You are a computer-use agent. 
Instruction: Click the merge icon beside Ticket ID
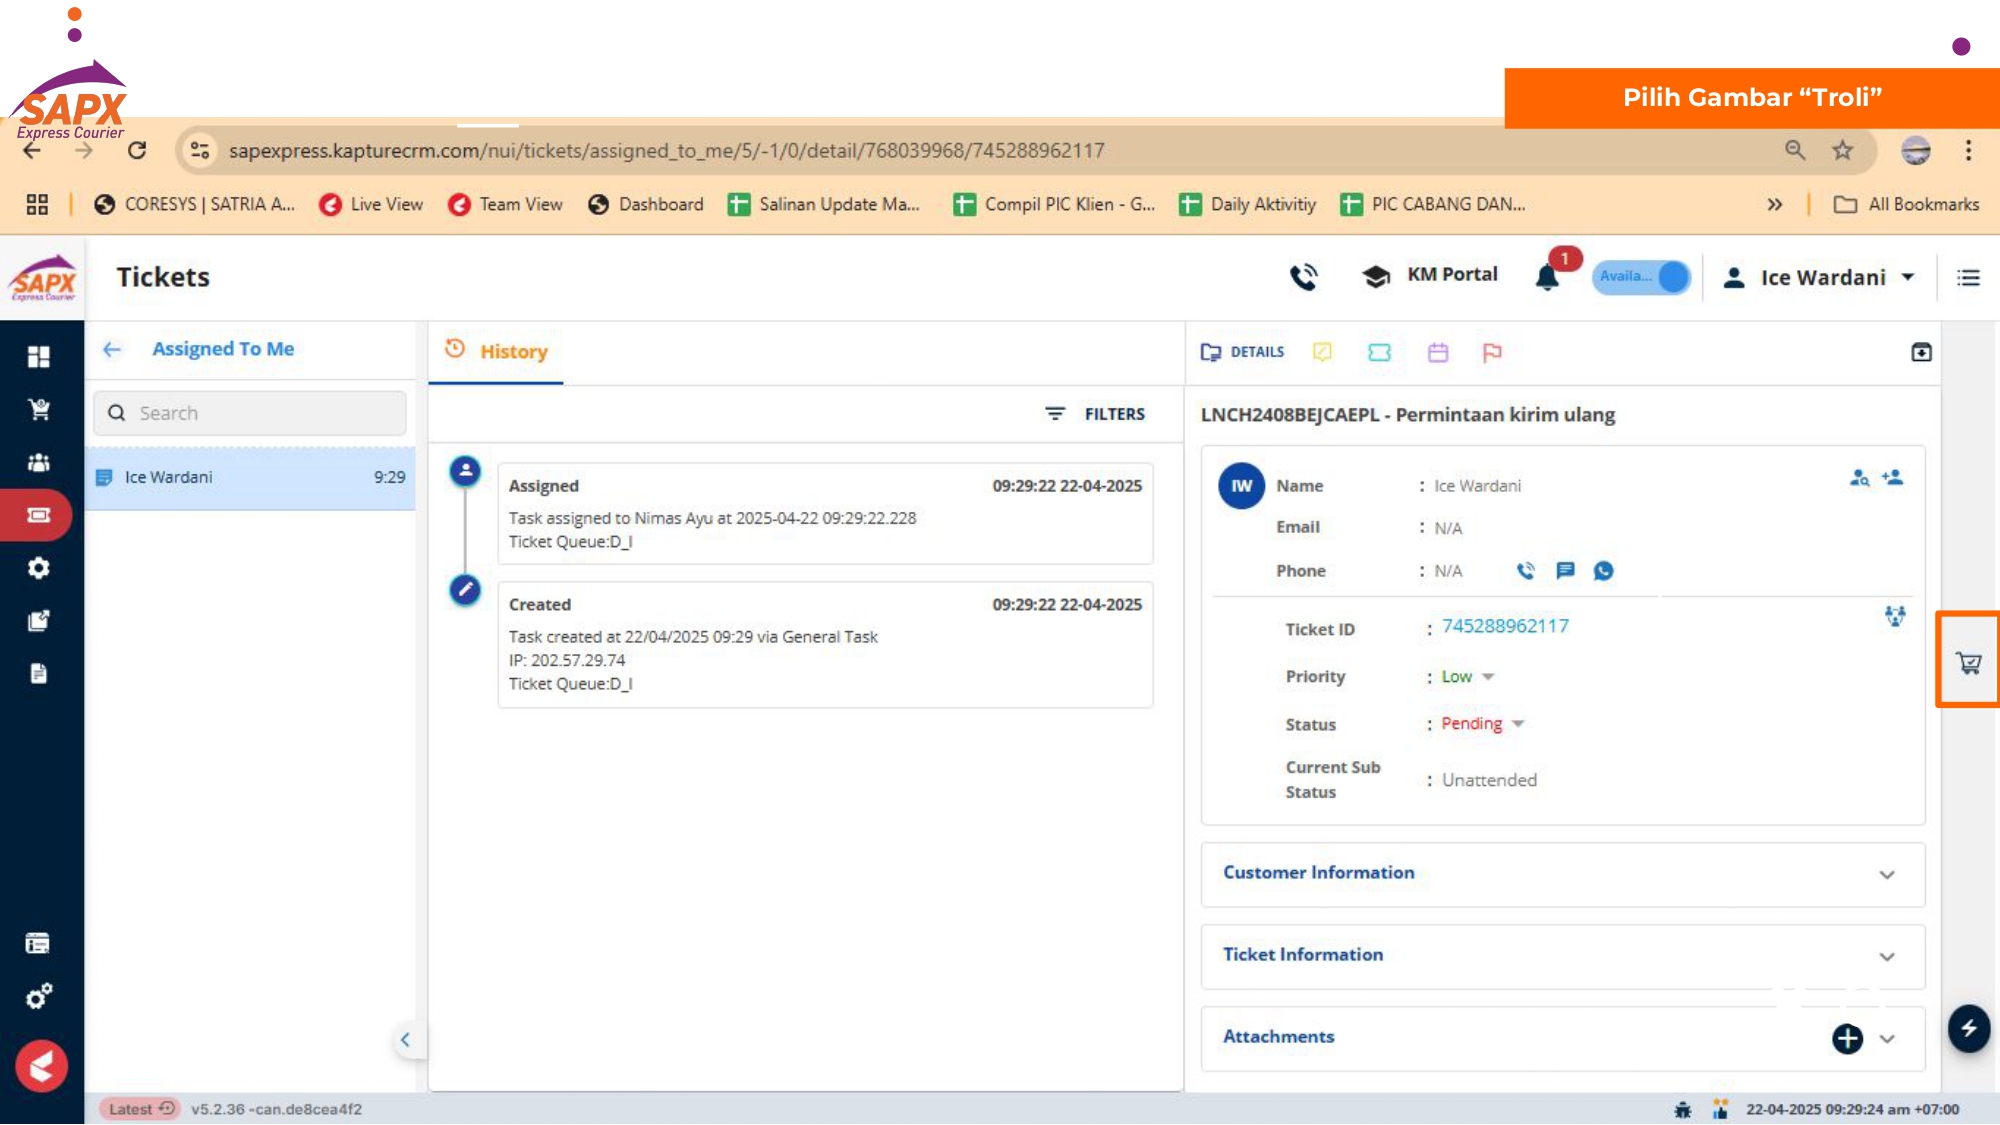(x=1895, y=615)
